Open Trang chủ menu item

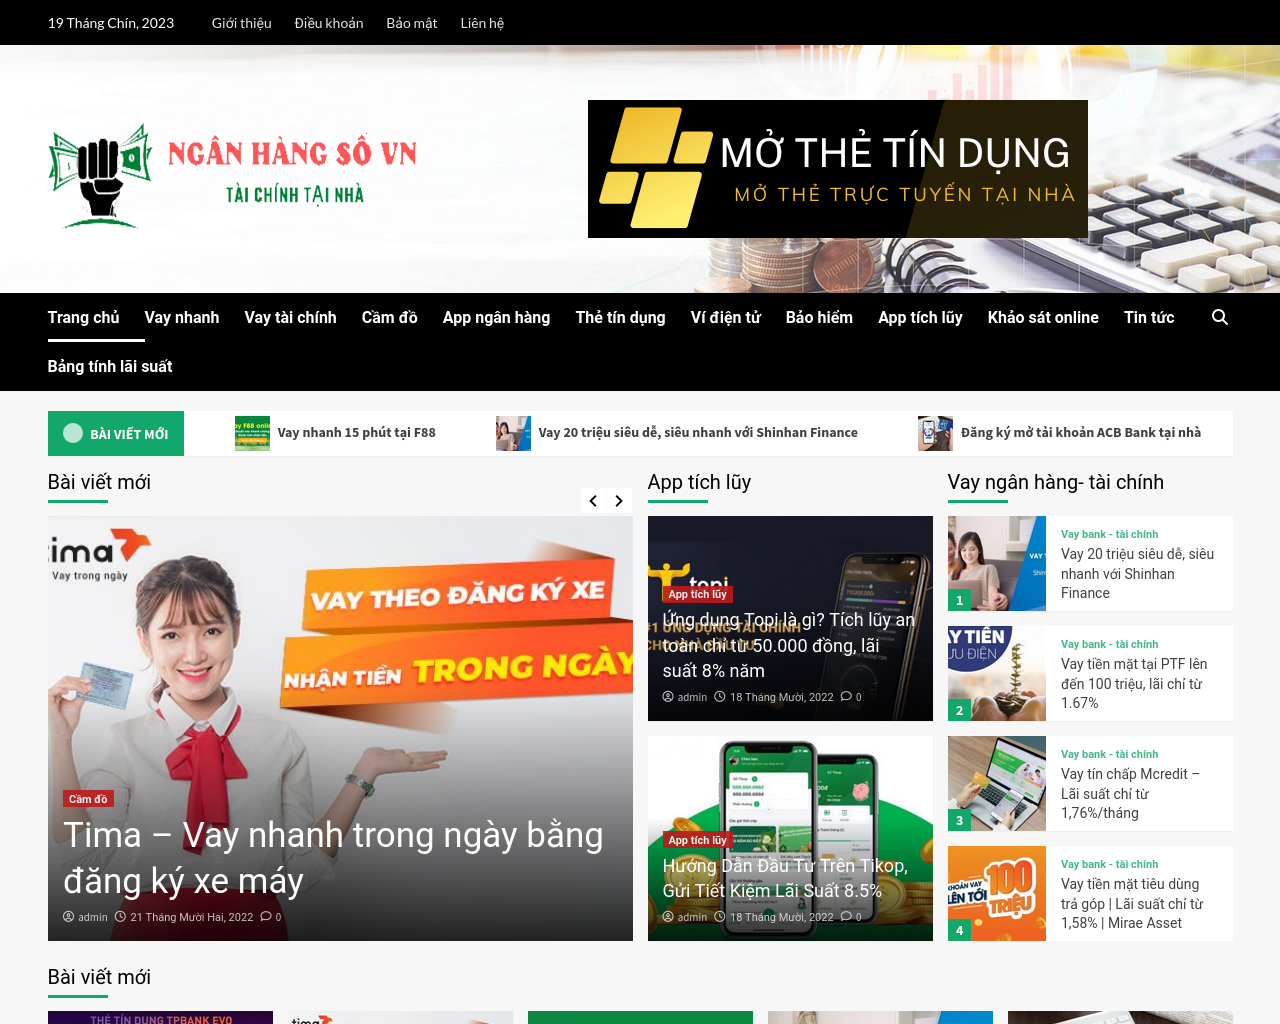(83, 317)
